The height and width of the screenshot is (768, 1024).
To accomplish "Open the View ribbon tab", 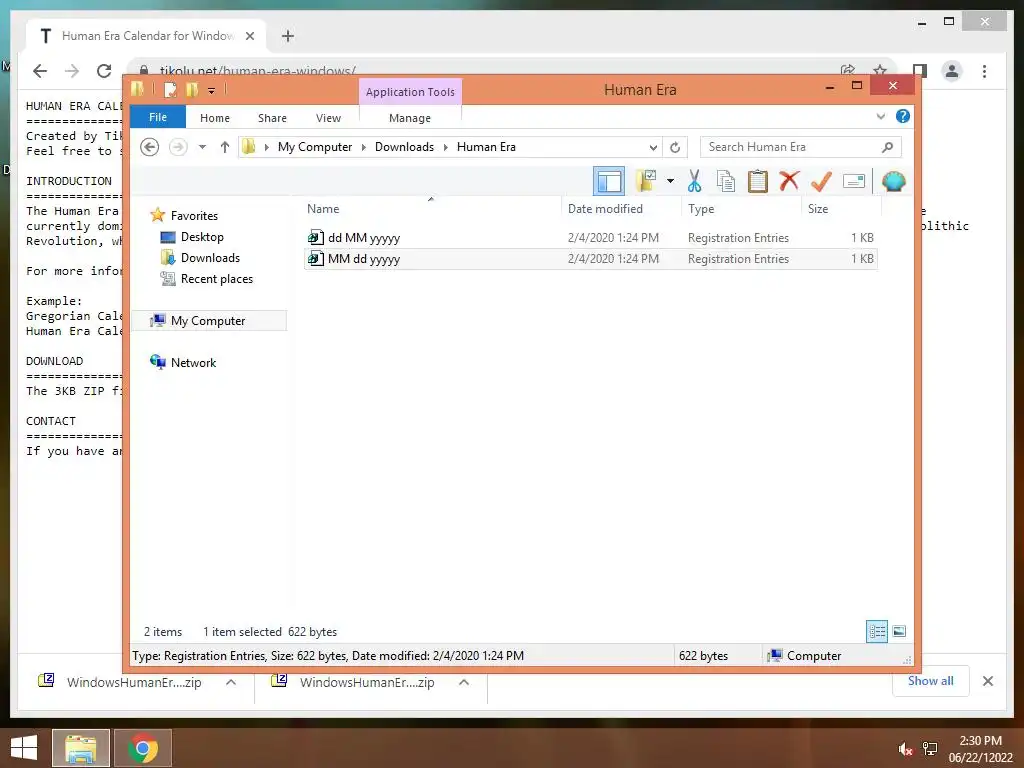I will tap(328, 118).
